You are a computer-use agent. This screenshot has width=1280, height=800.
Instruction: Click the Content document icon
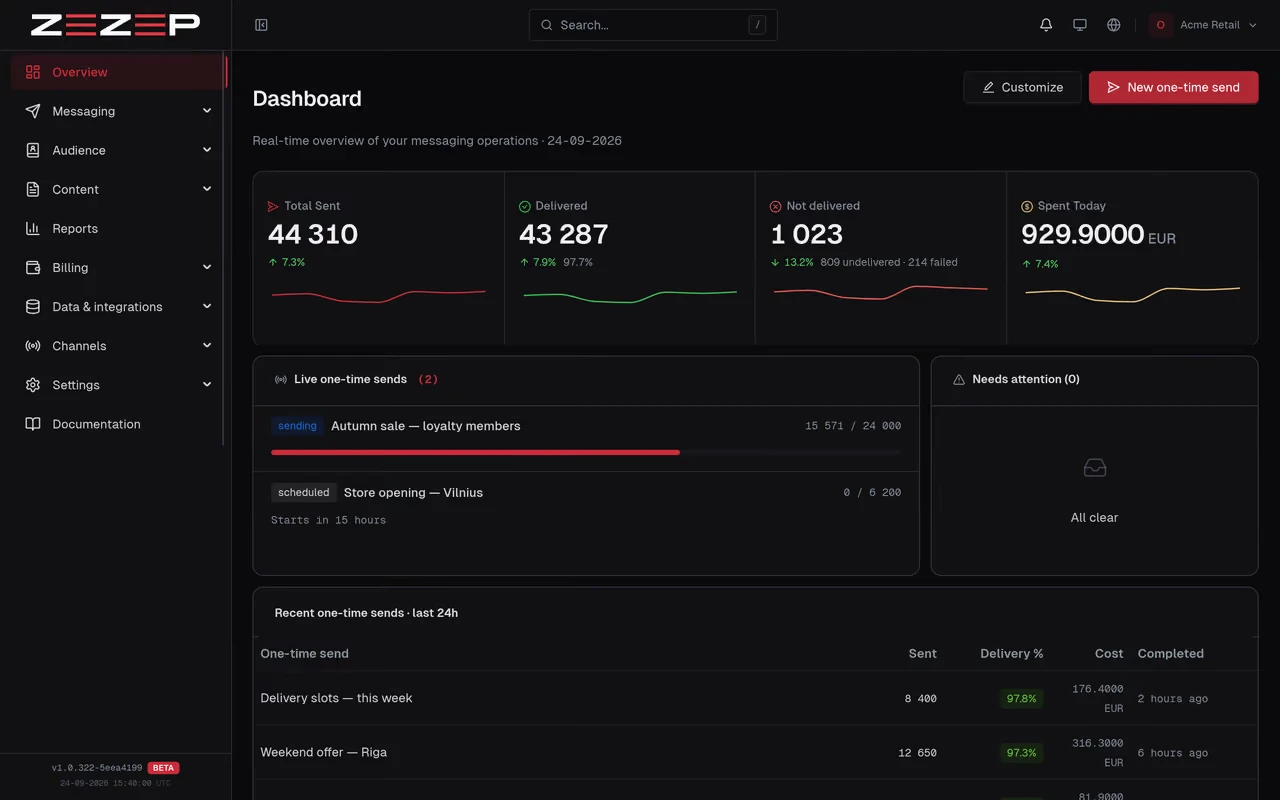point(33,189)
